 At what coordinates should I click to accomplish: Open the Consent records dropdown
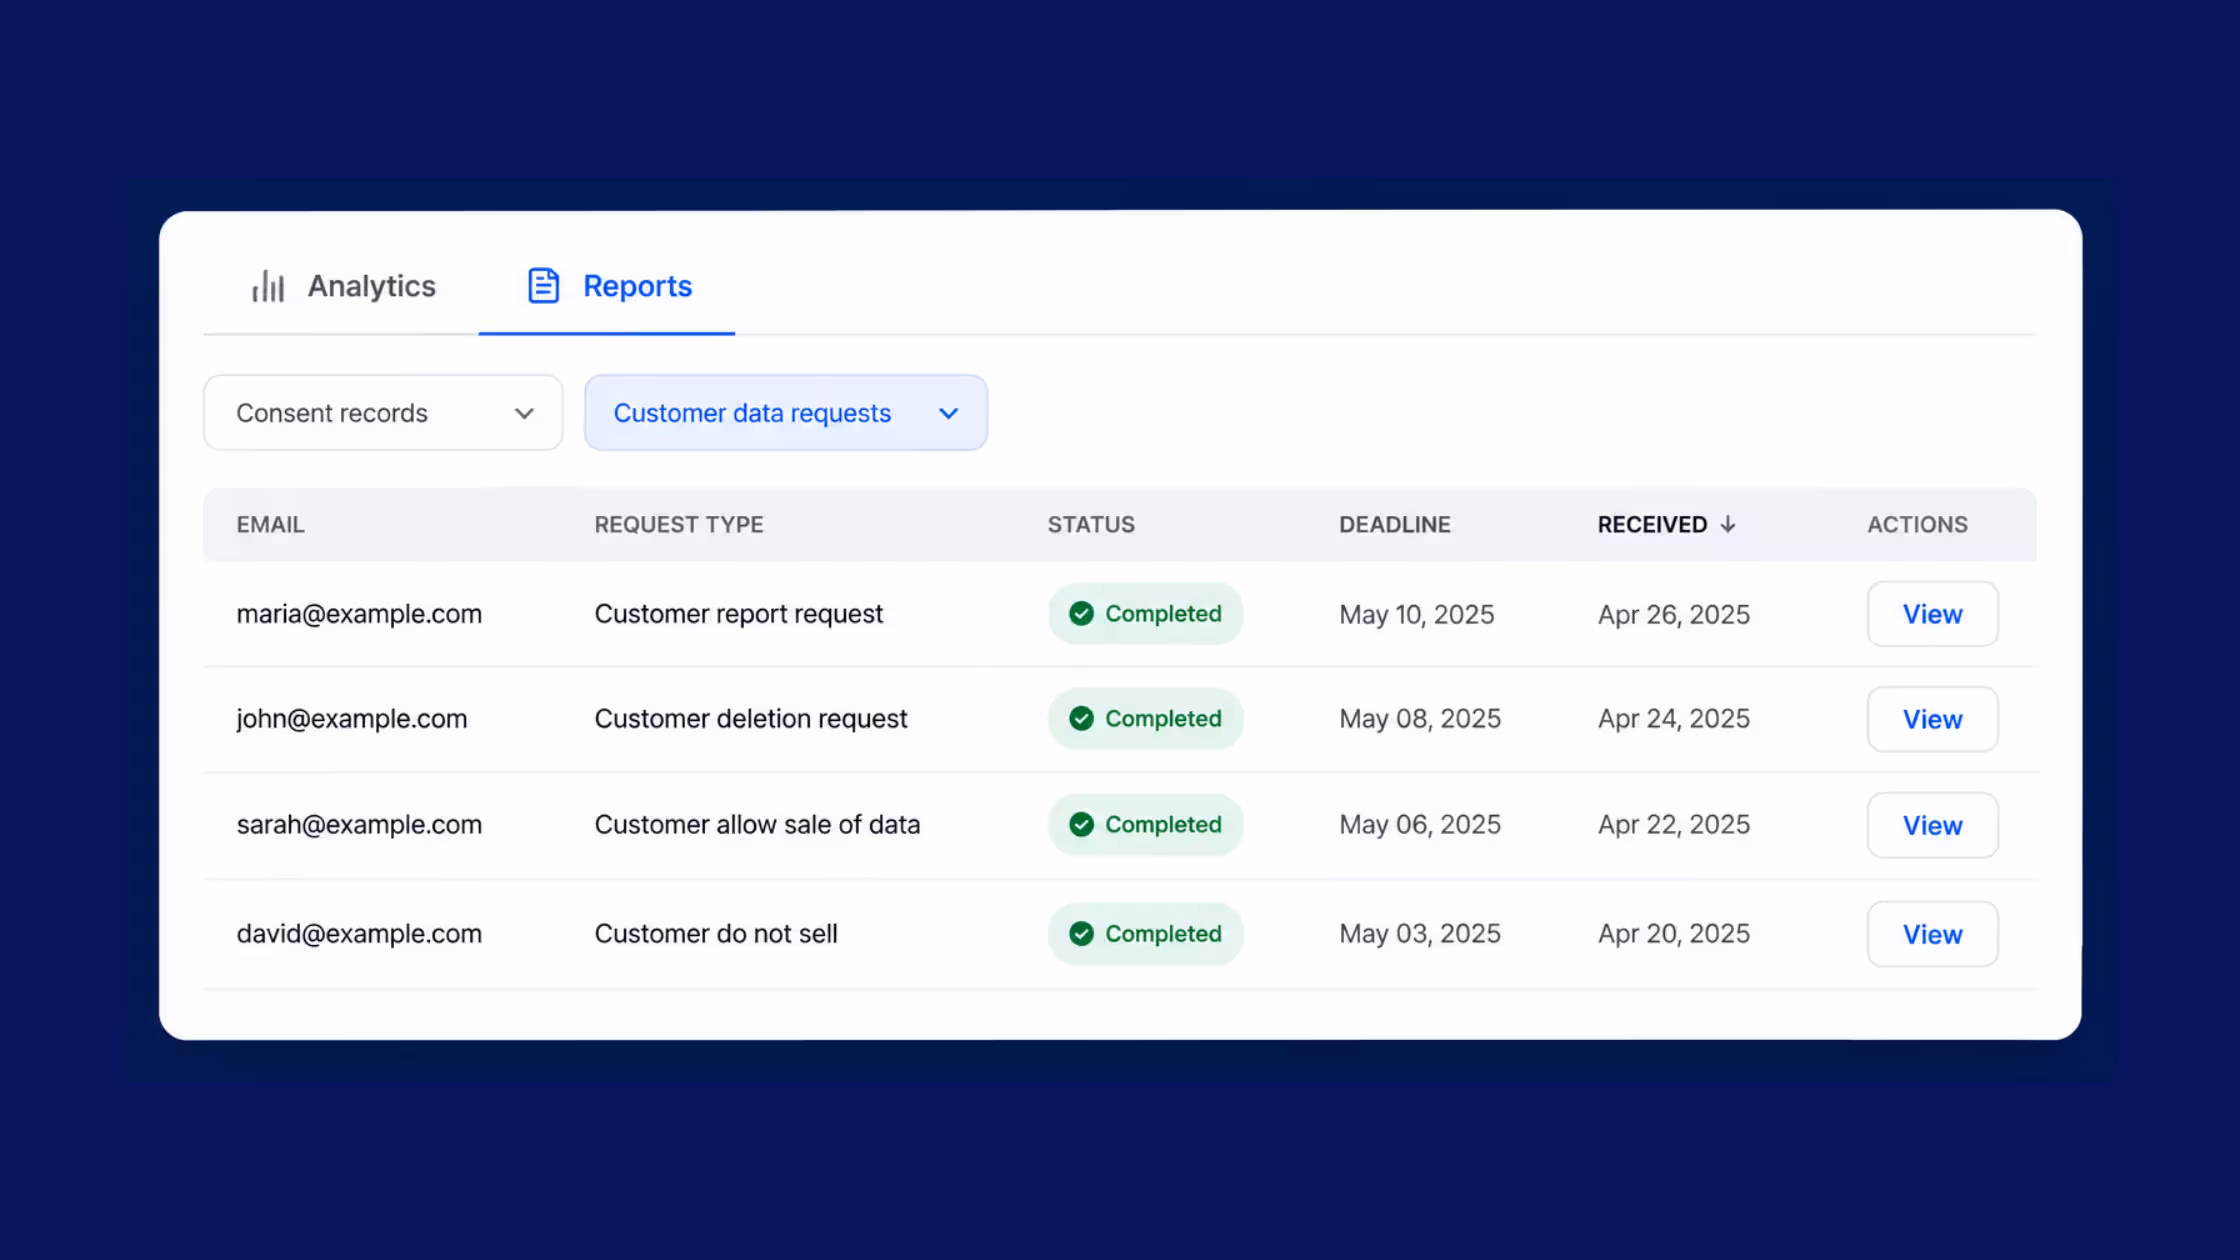click(383, 413)
